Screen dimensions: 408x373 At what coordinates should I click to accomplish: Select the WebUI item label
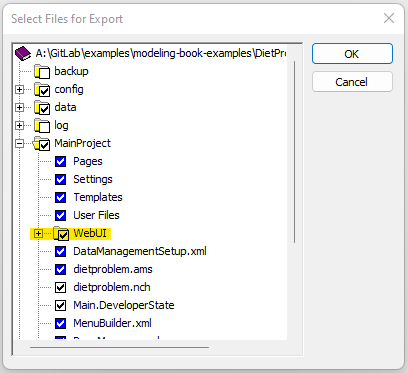[x=90, y=233]
